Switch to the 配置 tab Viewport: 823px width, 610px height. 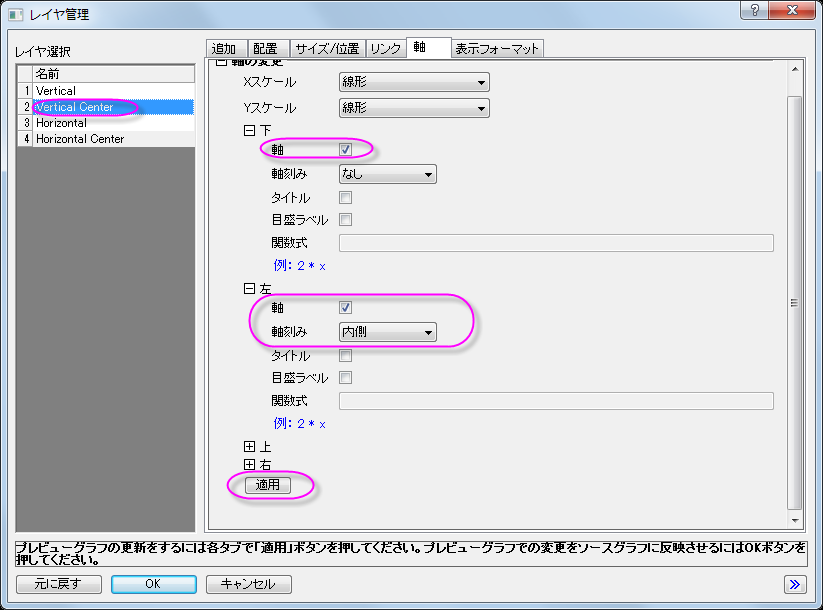(268, 49)
